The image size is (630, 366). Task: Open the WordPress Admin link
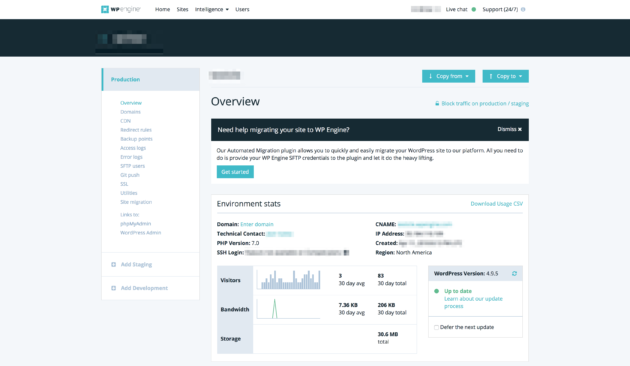tap(140, 233)
